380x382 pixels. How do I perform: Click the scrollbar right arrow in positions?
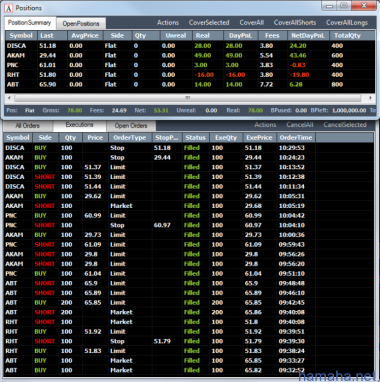click(x=370, y=98)
